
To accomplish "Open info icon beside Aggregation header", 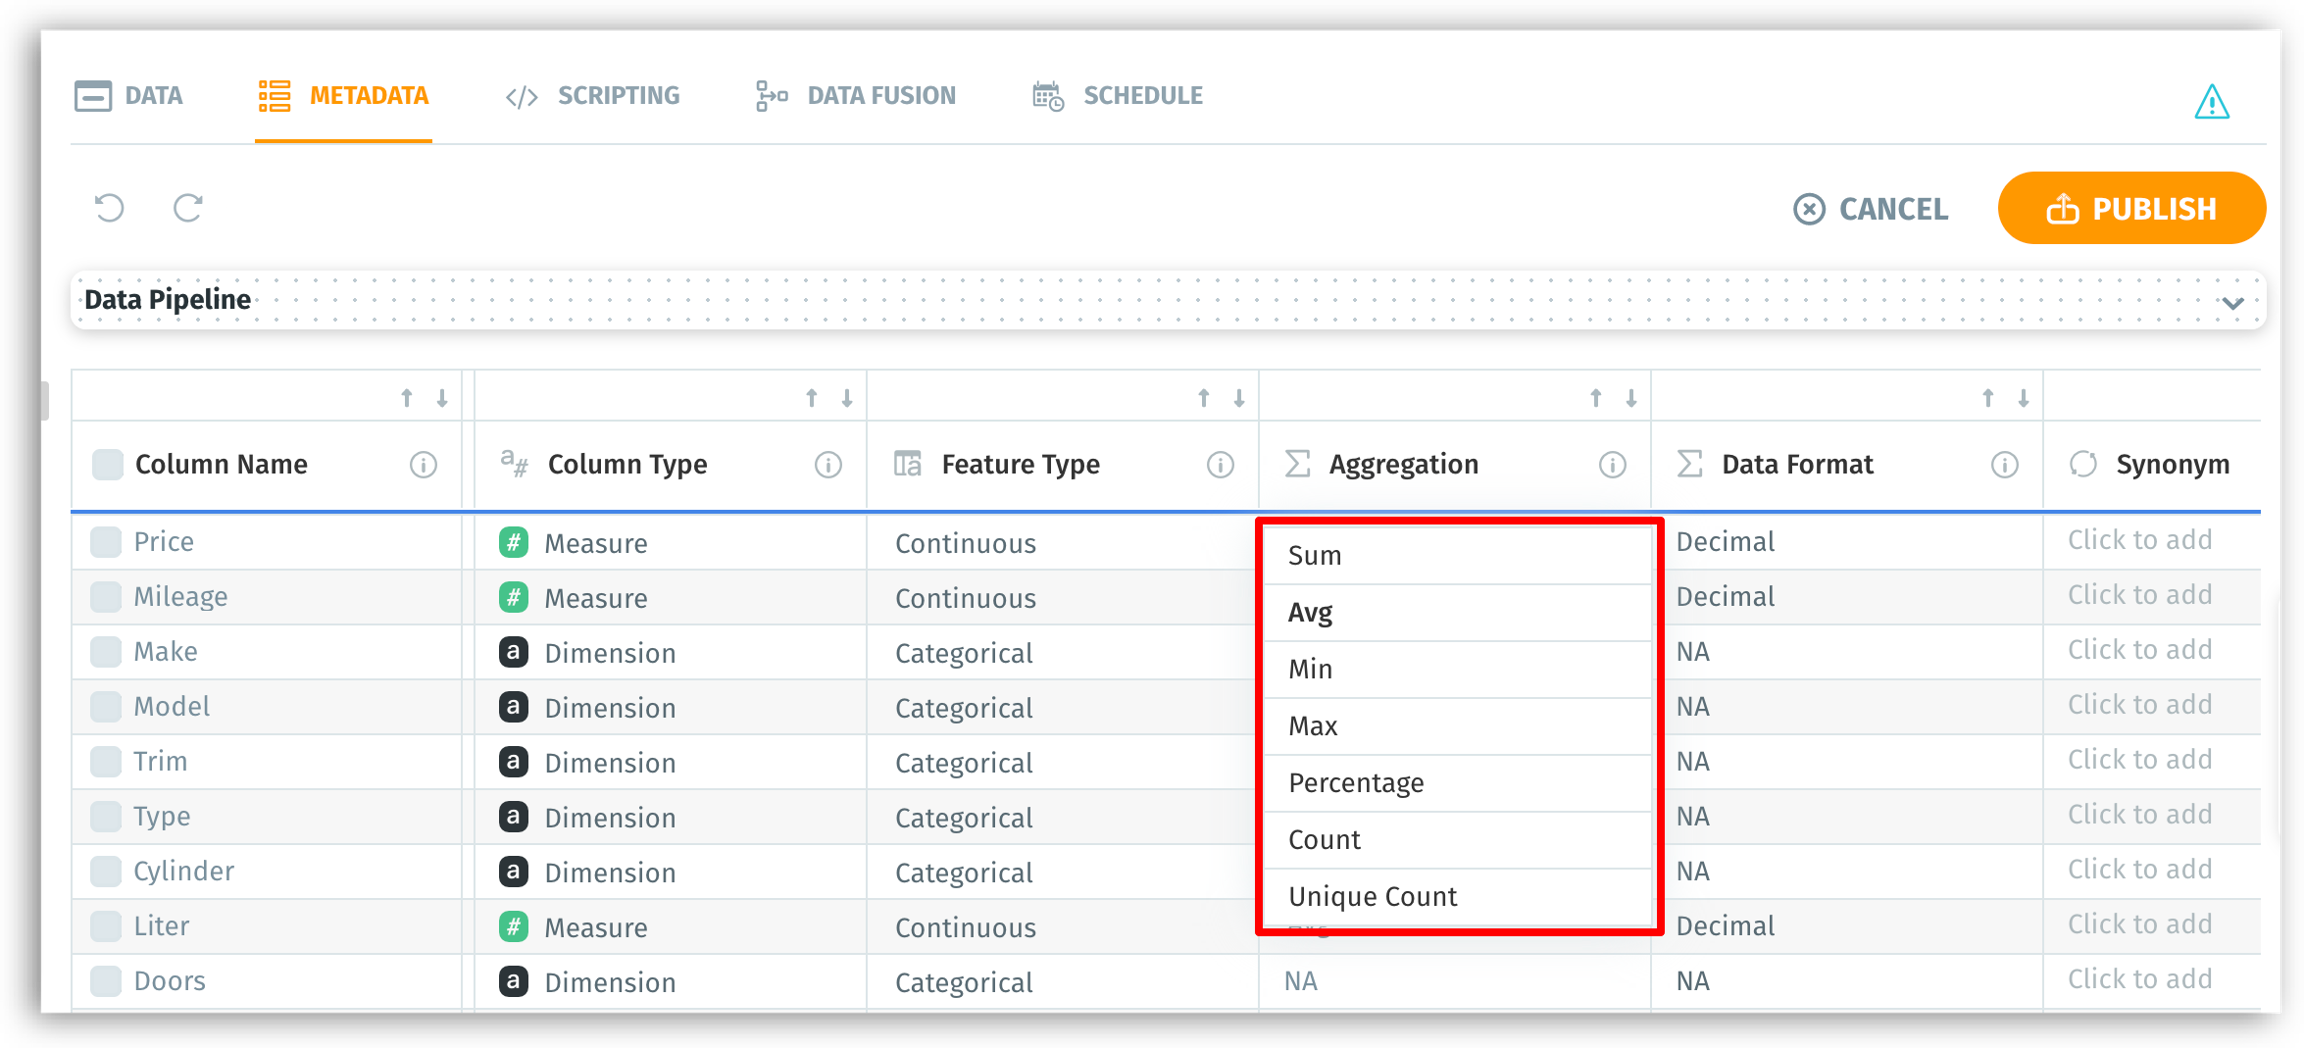I will point(1612,465).
